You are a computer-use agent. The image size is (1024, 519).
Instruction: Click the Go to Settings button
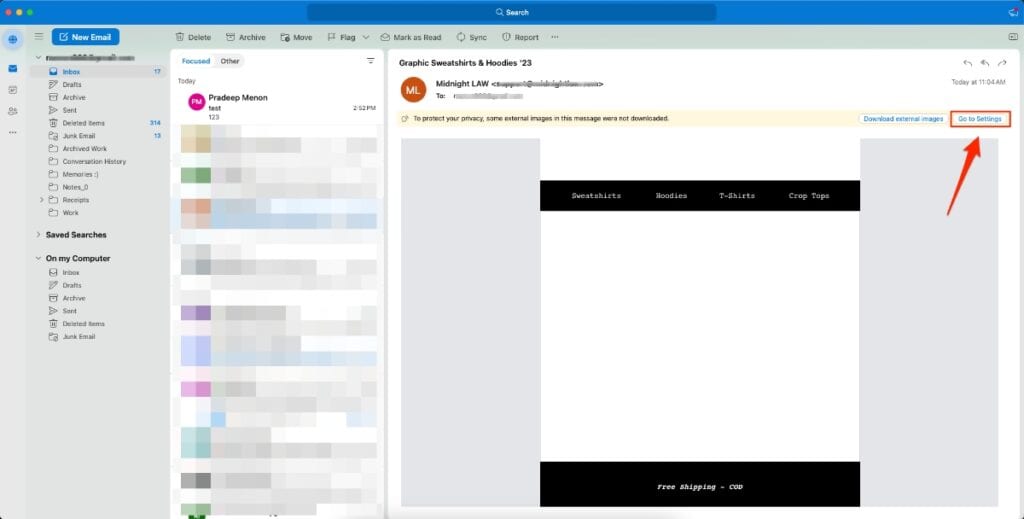point(980,119)
